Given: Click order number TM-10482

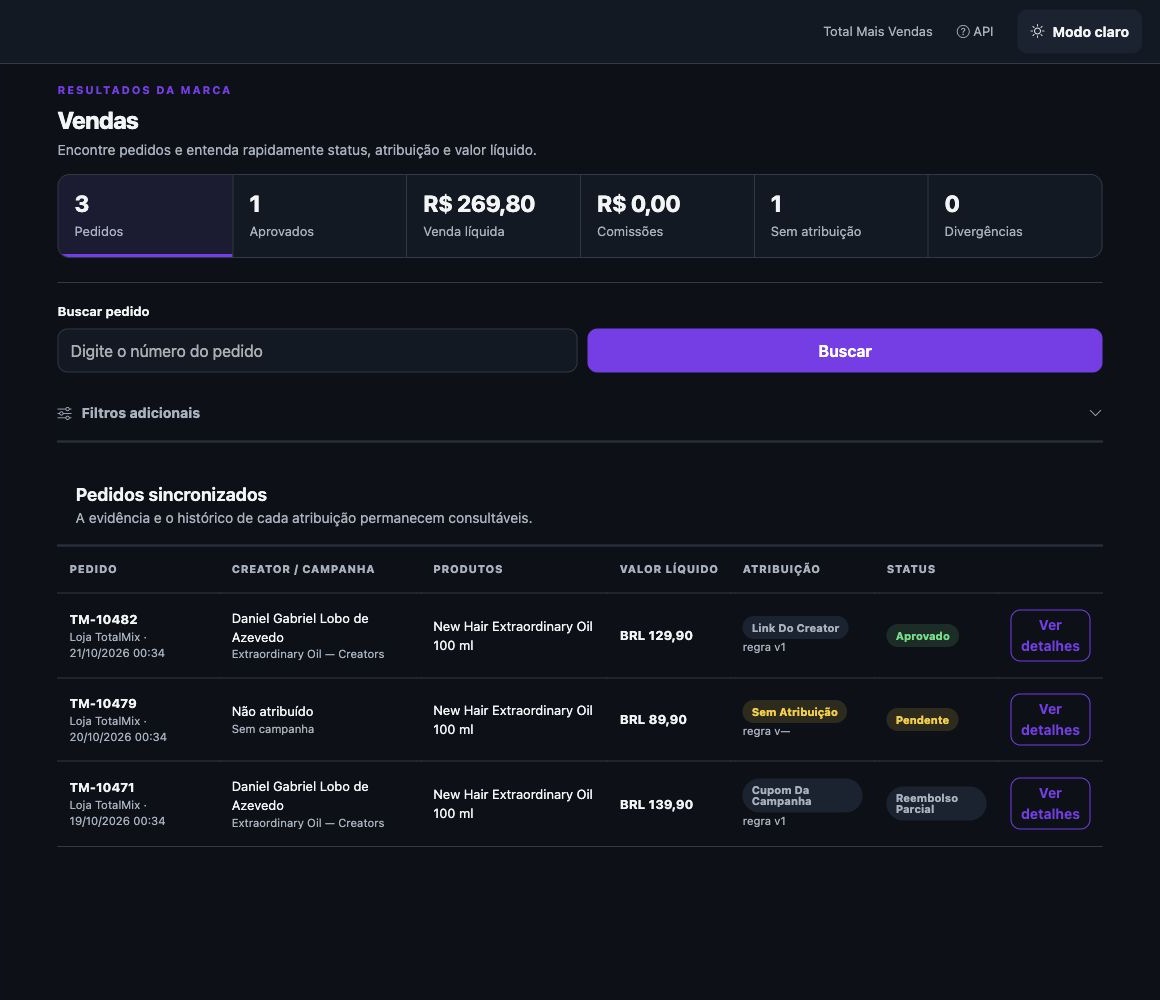Looking at the screenshot, I should (x=104, y=619).
